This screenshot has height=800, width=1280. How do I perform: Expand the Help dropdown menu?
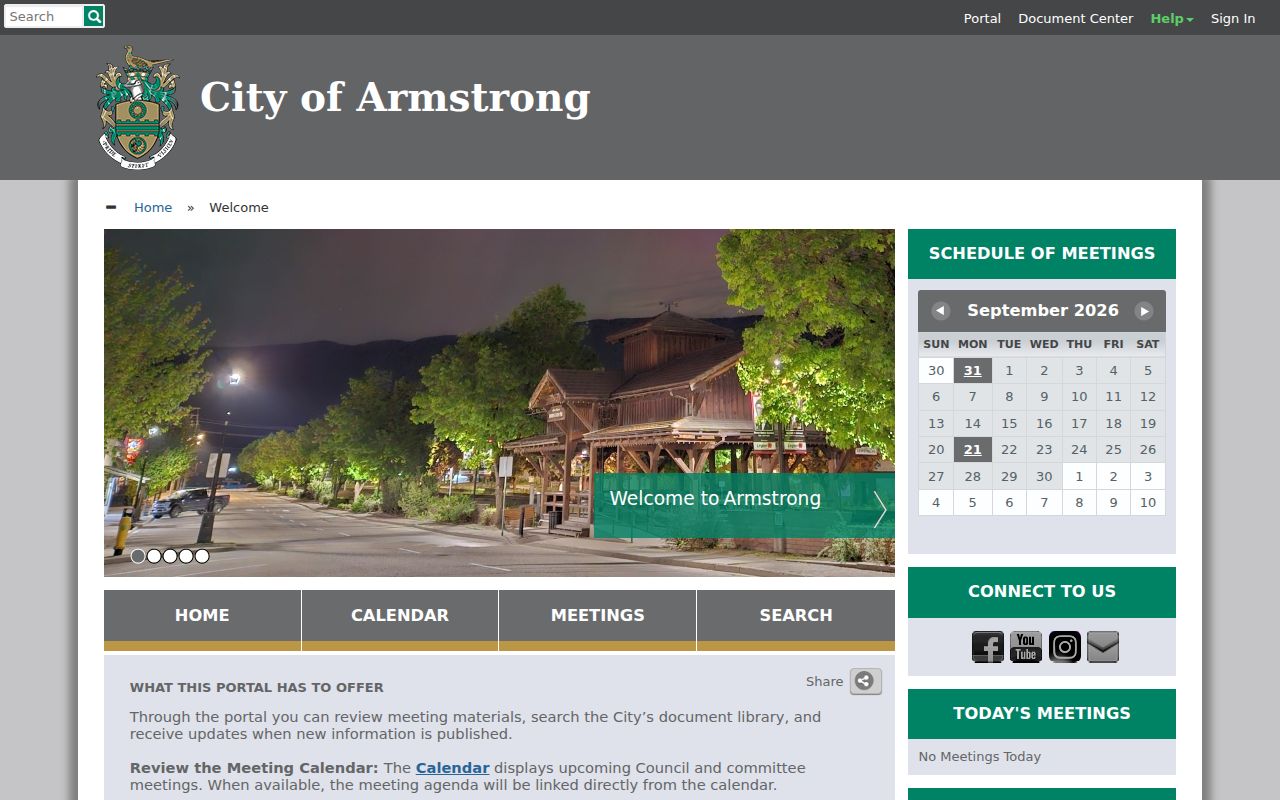[x=1171, y=18]
